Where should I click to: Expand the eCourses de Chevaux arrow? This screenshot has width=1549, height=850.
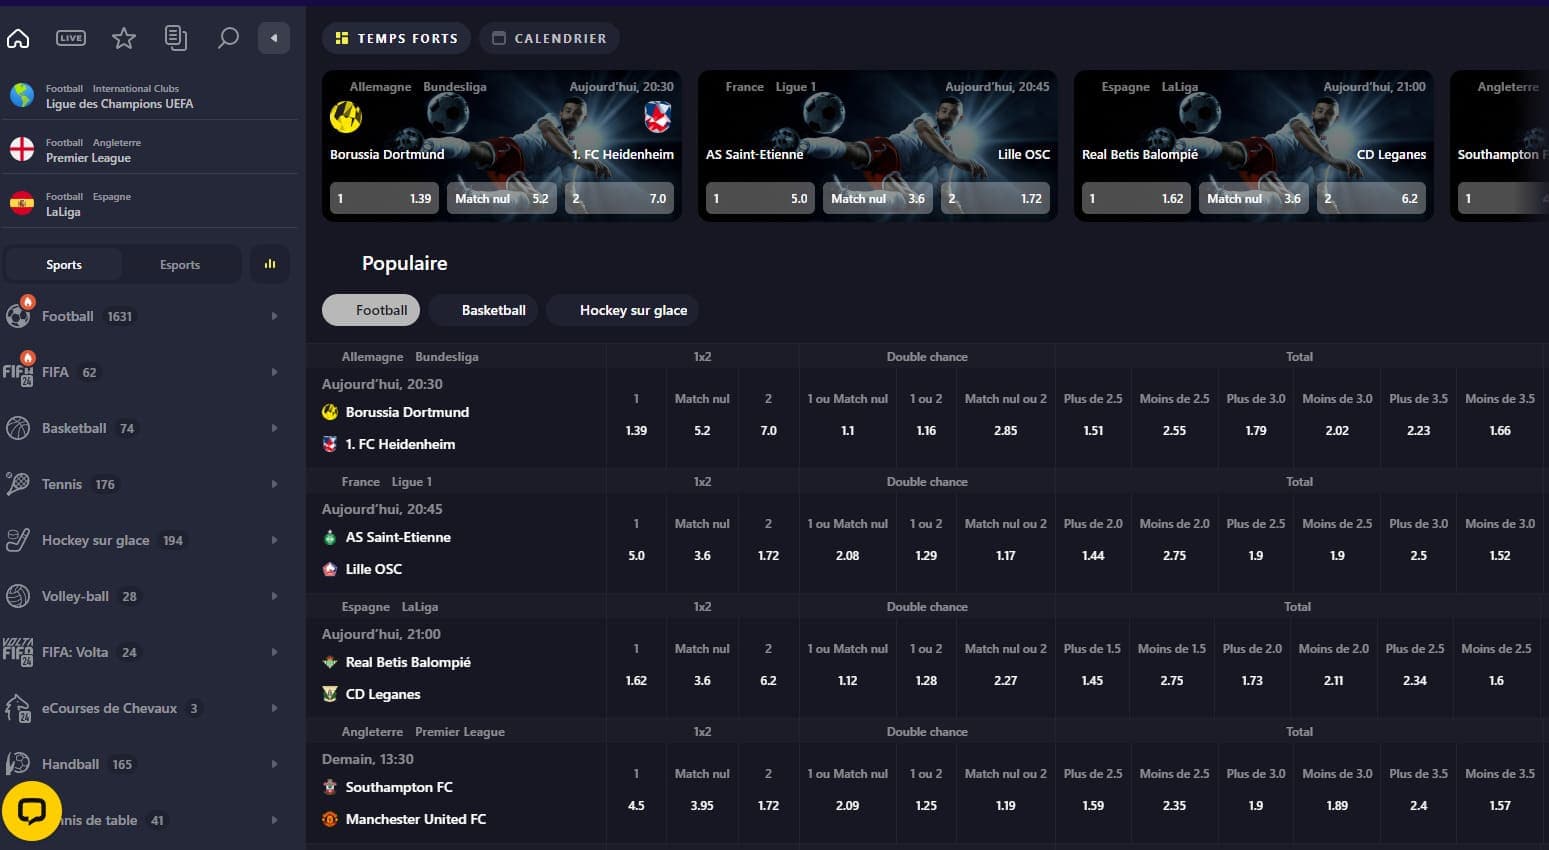(x=275, y=708)
